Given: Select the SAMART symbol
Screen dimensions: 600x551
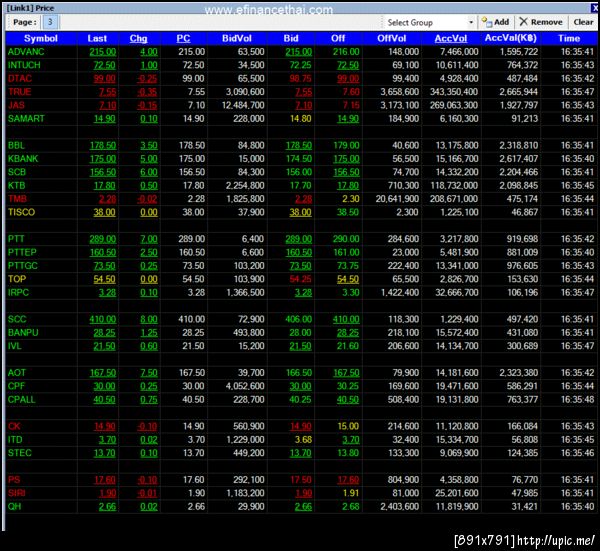Looking at the screenshot, I should coord(26,119).
